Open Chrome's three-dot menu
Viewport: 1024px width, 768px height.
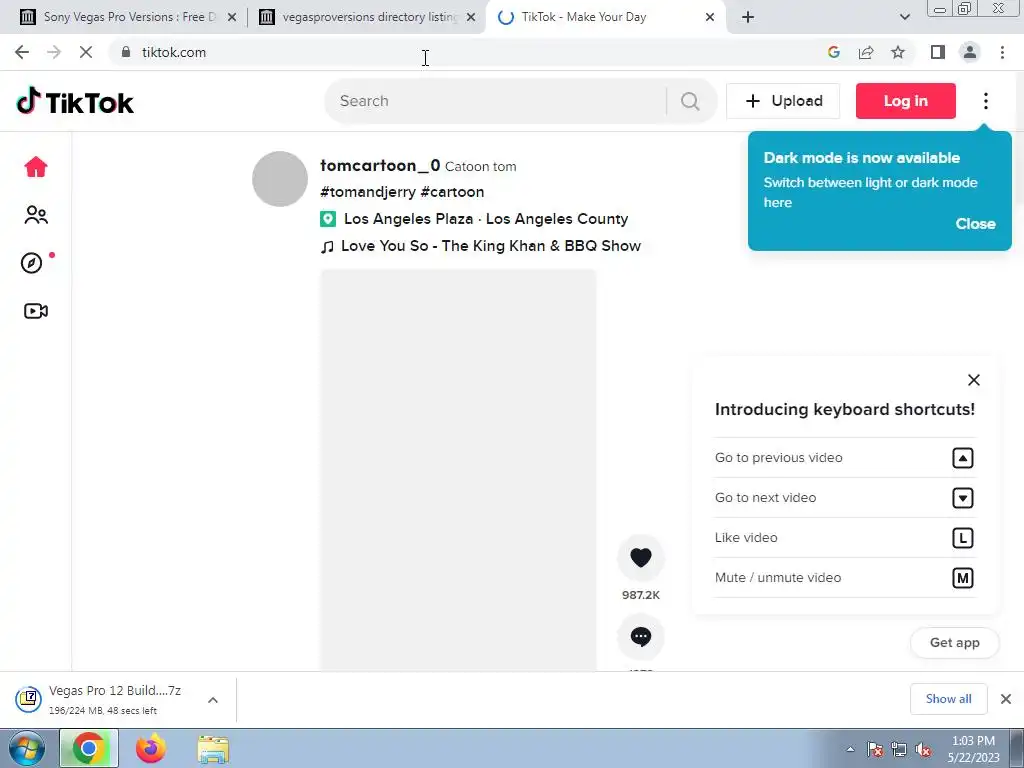click(x=1002, y=52)
